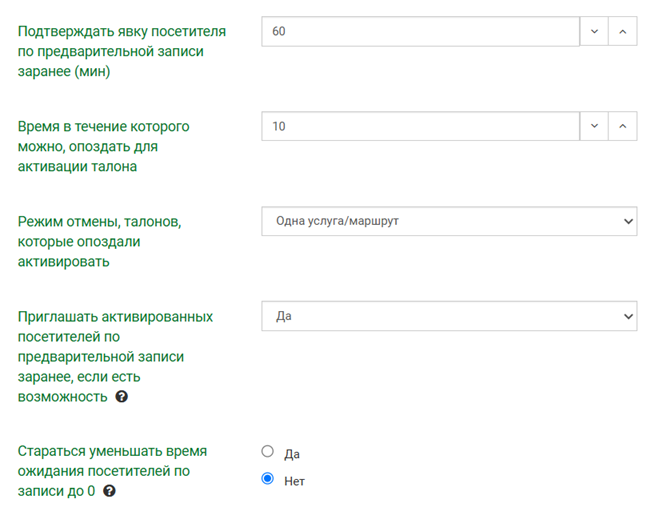Click the 'Да' text beside the radio

point(292,454)
